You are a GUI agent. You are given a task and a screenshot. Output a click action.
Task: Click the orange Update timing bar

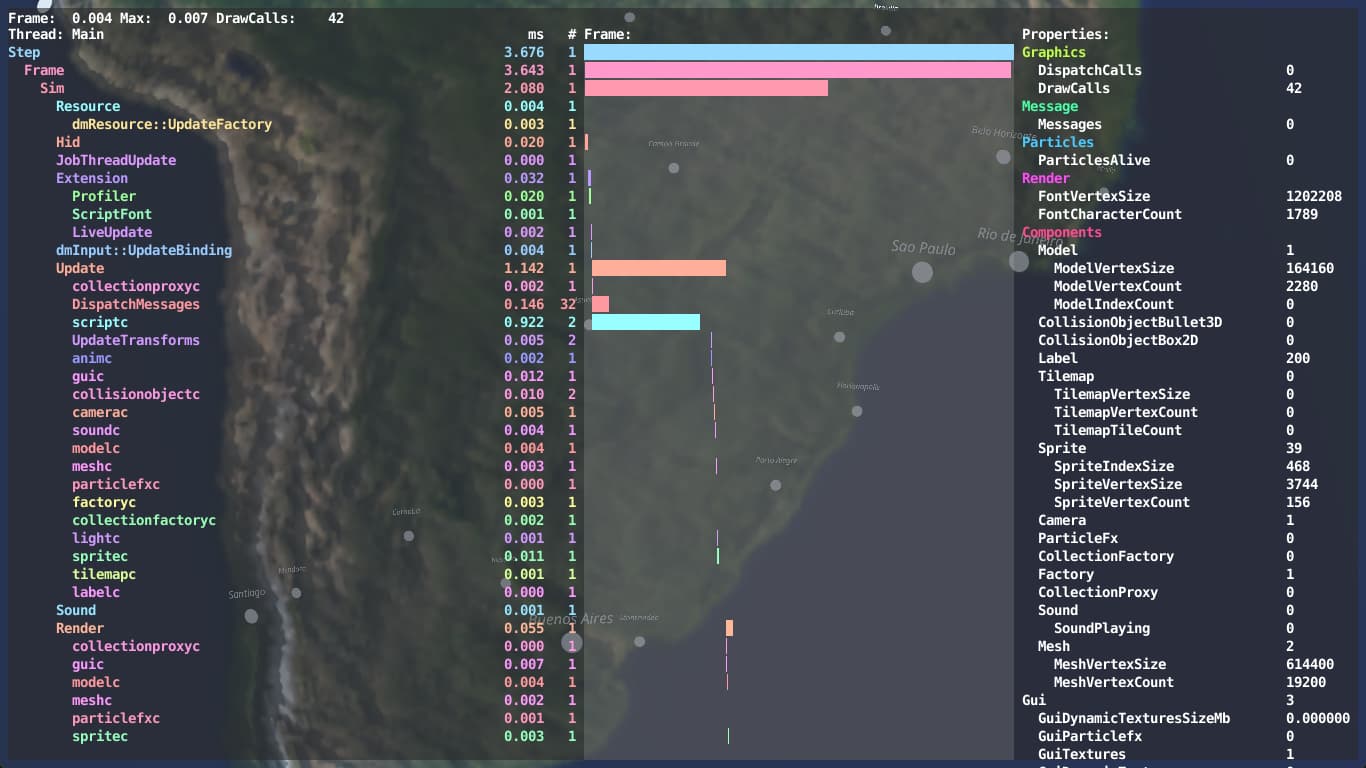658,268
